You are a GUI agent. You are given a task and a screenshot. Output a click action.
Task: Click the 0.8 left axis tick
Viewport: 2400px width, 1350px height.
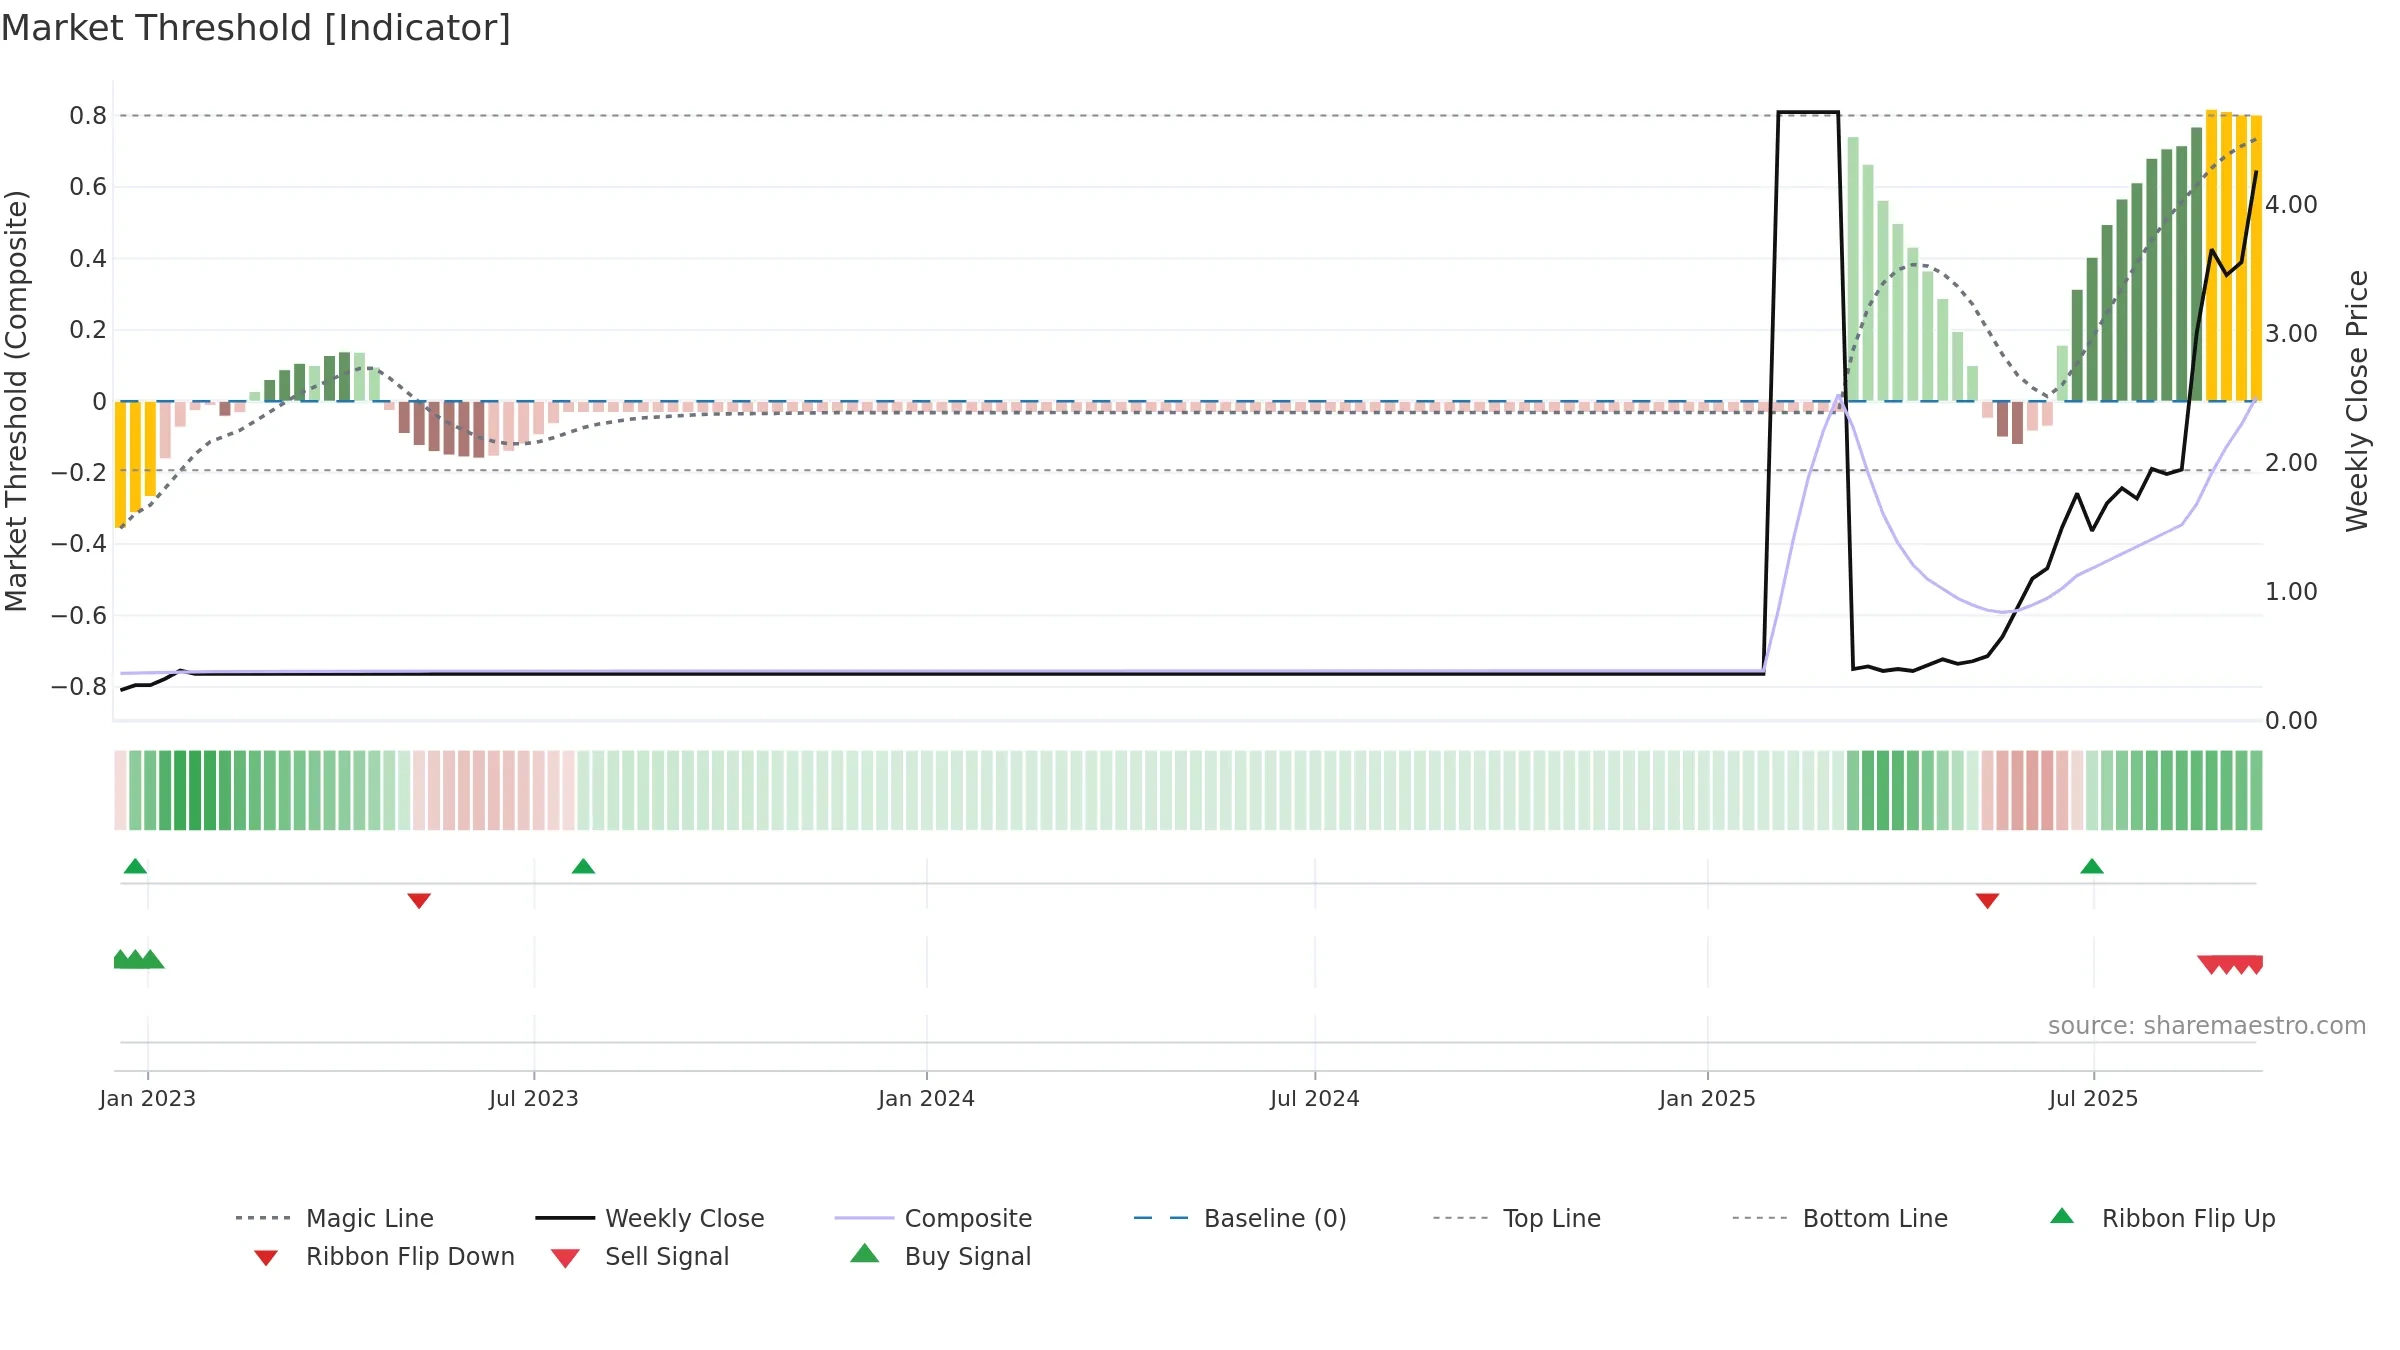tap(88, 116)
